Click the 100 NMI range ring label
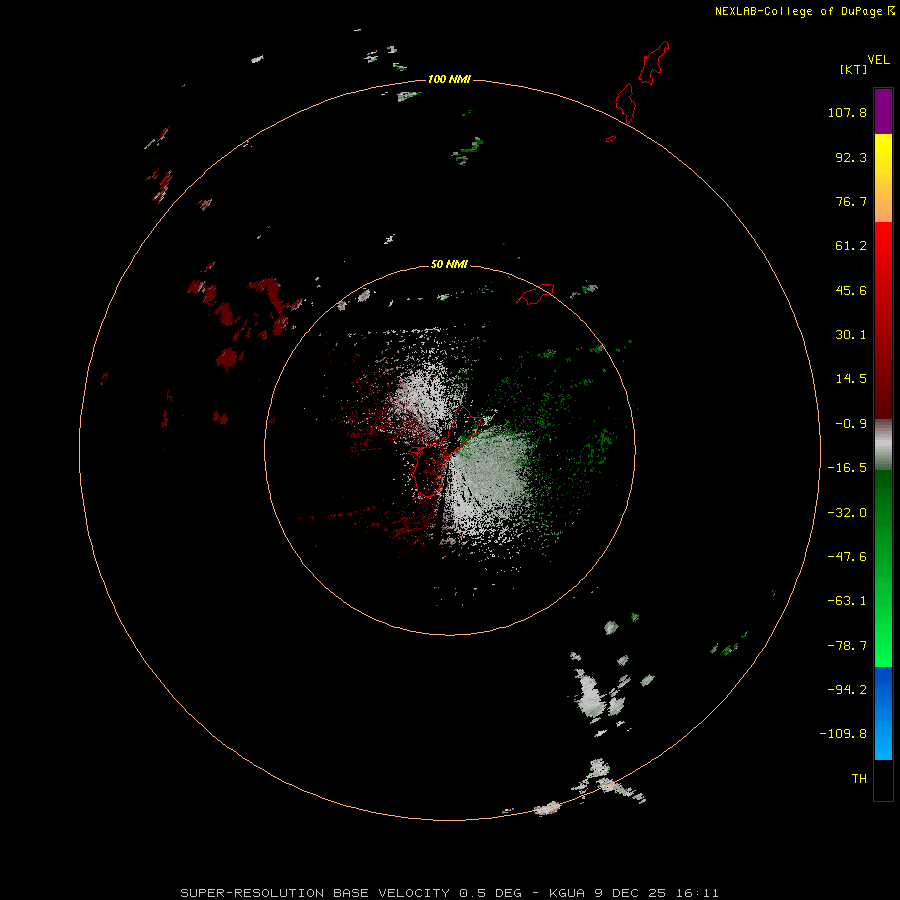900x900 pixels. (449, 79)
